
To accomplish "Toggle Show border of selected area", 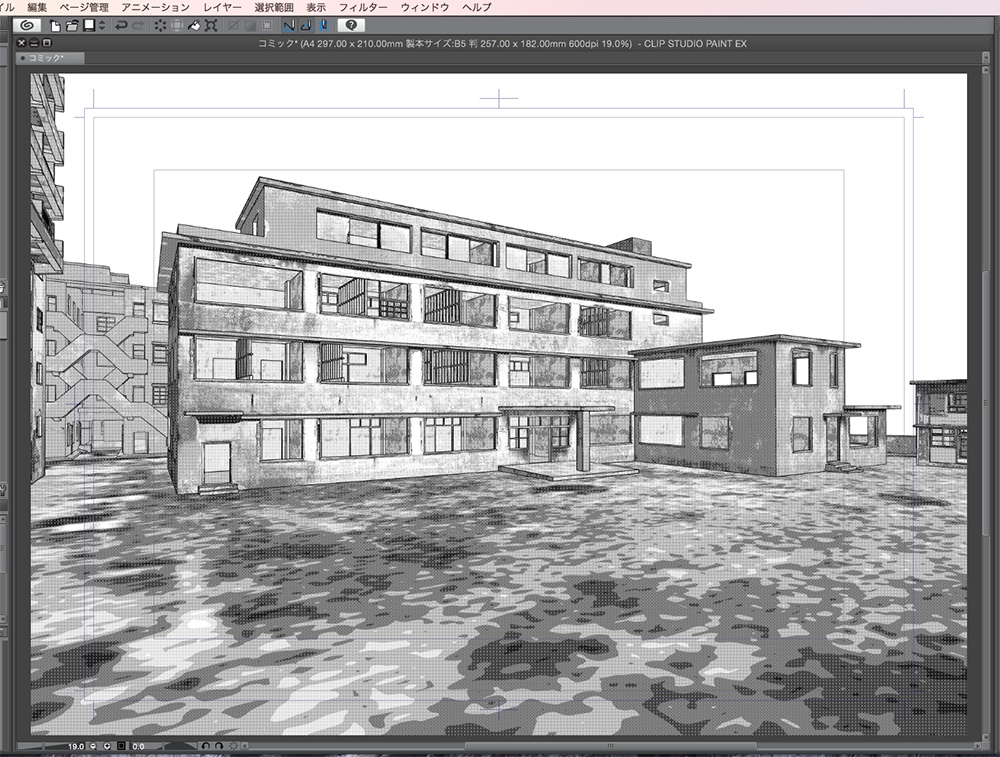I will pos(267,26).
